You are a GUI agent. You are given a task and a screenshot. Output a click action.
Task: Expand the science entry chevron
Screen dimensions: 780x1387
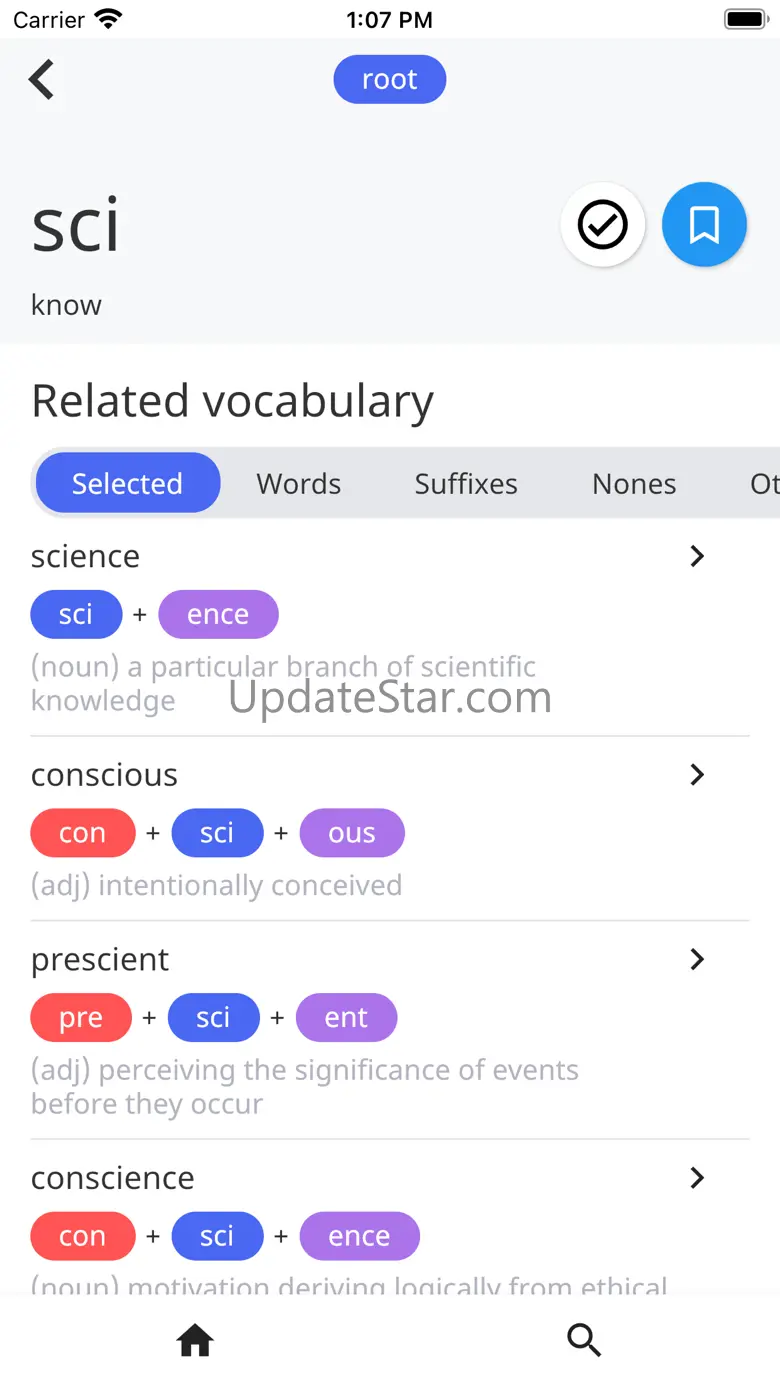coord(697,556)
